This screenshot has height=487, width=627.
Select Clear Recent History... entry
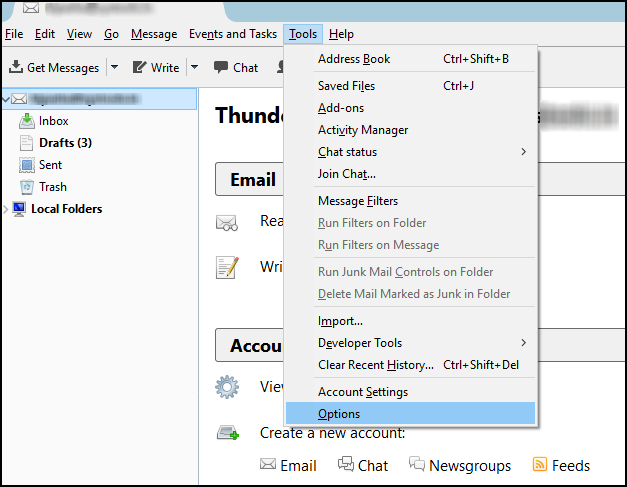click(410, 365)
